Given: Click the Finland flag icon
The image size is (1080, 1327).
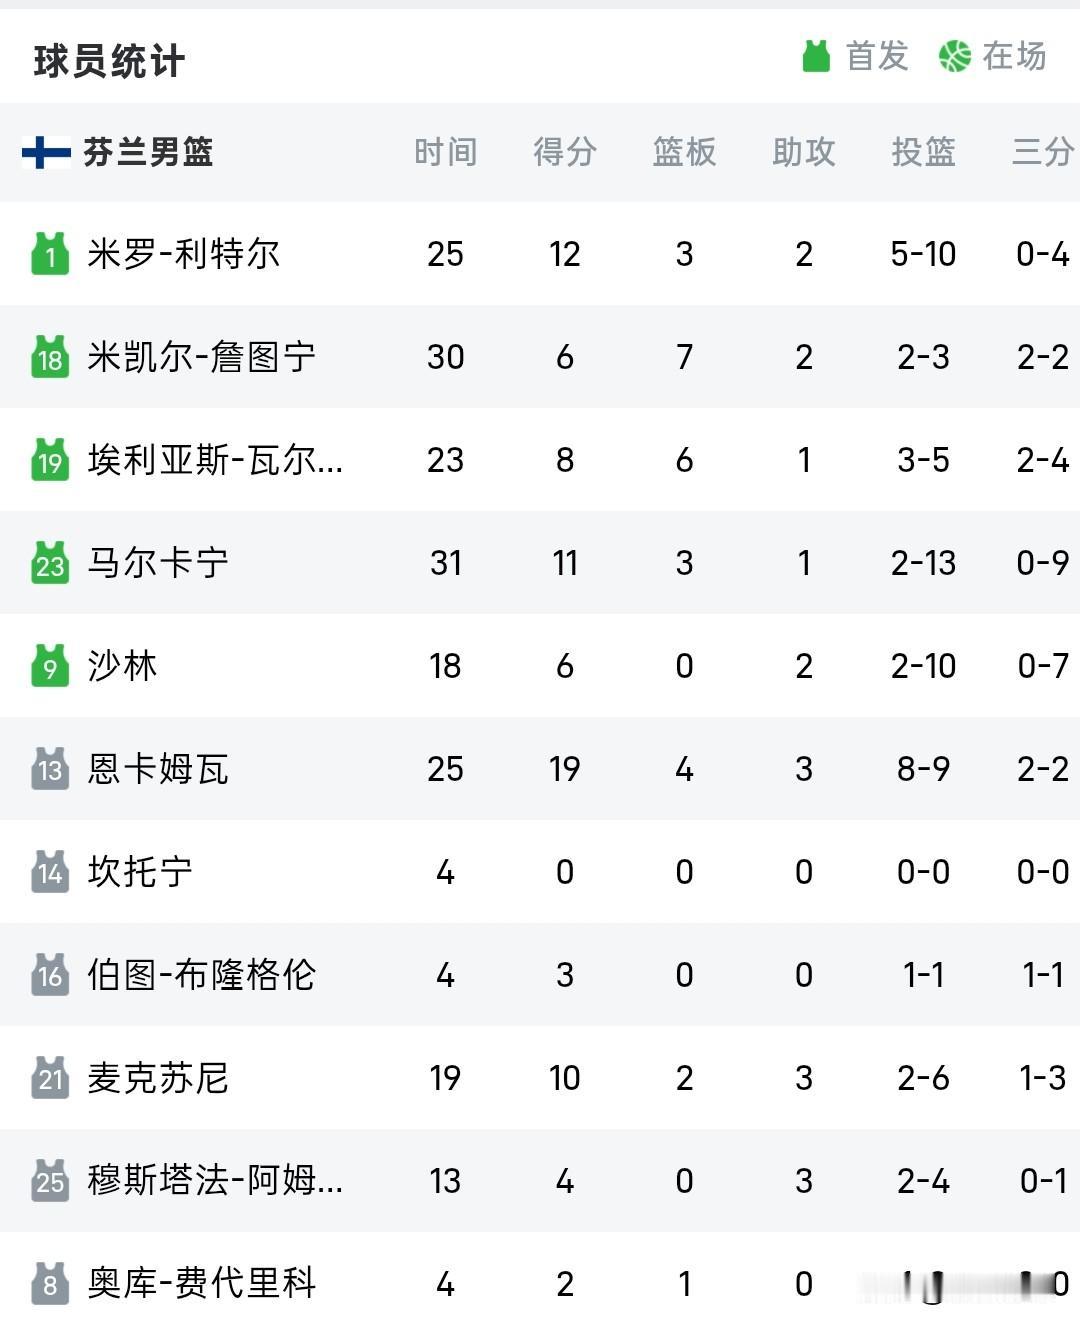Looking at the screenshot, I should [x=46, y=152].
